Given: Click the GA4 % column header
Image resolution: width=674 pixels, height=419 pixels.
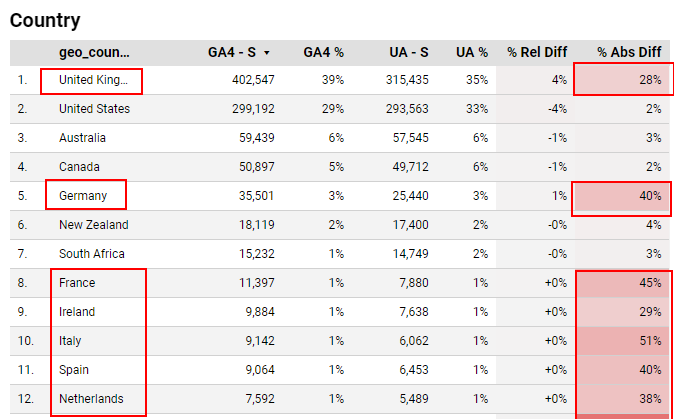Looking at the screenshot, I should pyautogui.click(x=323, y=51).
